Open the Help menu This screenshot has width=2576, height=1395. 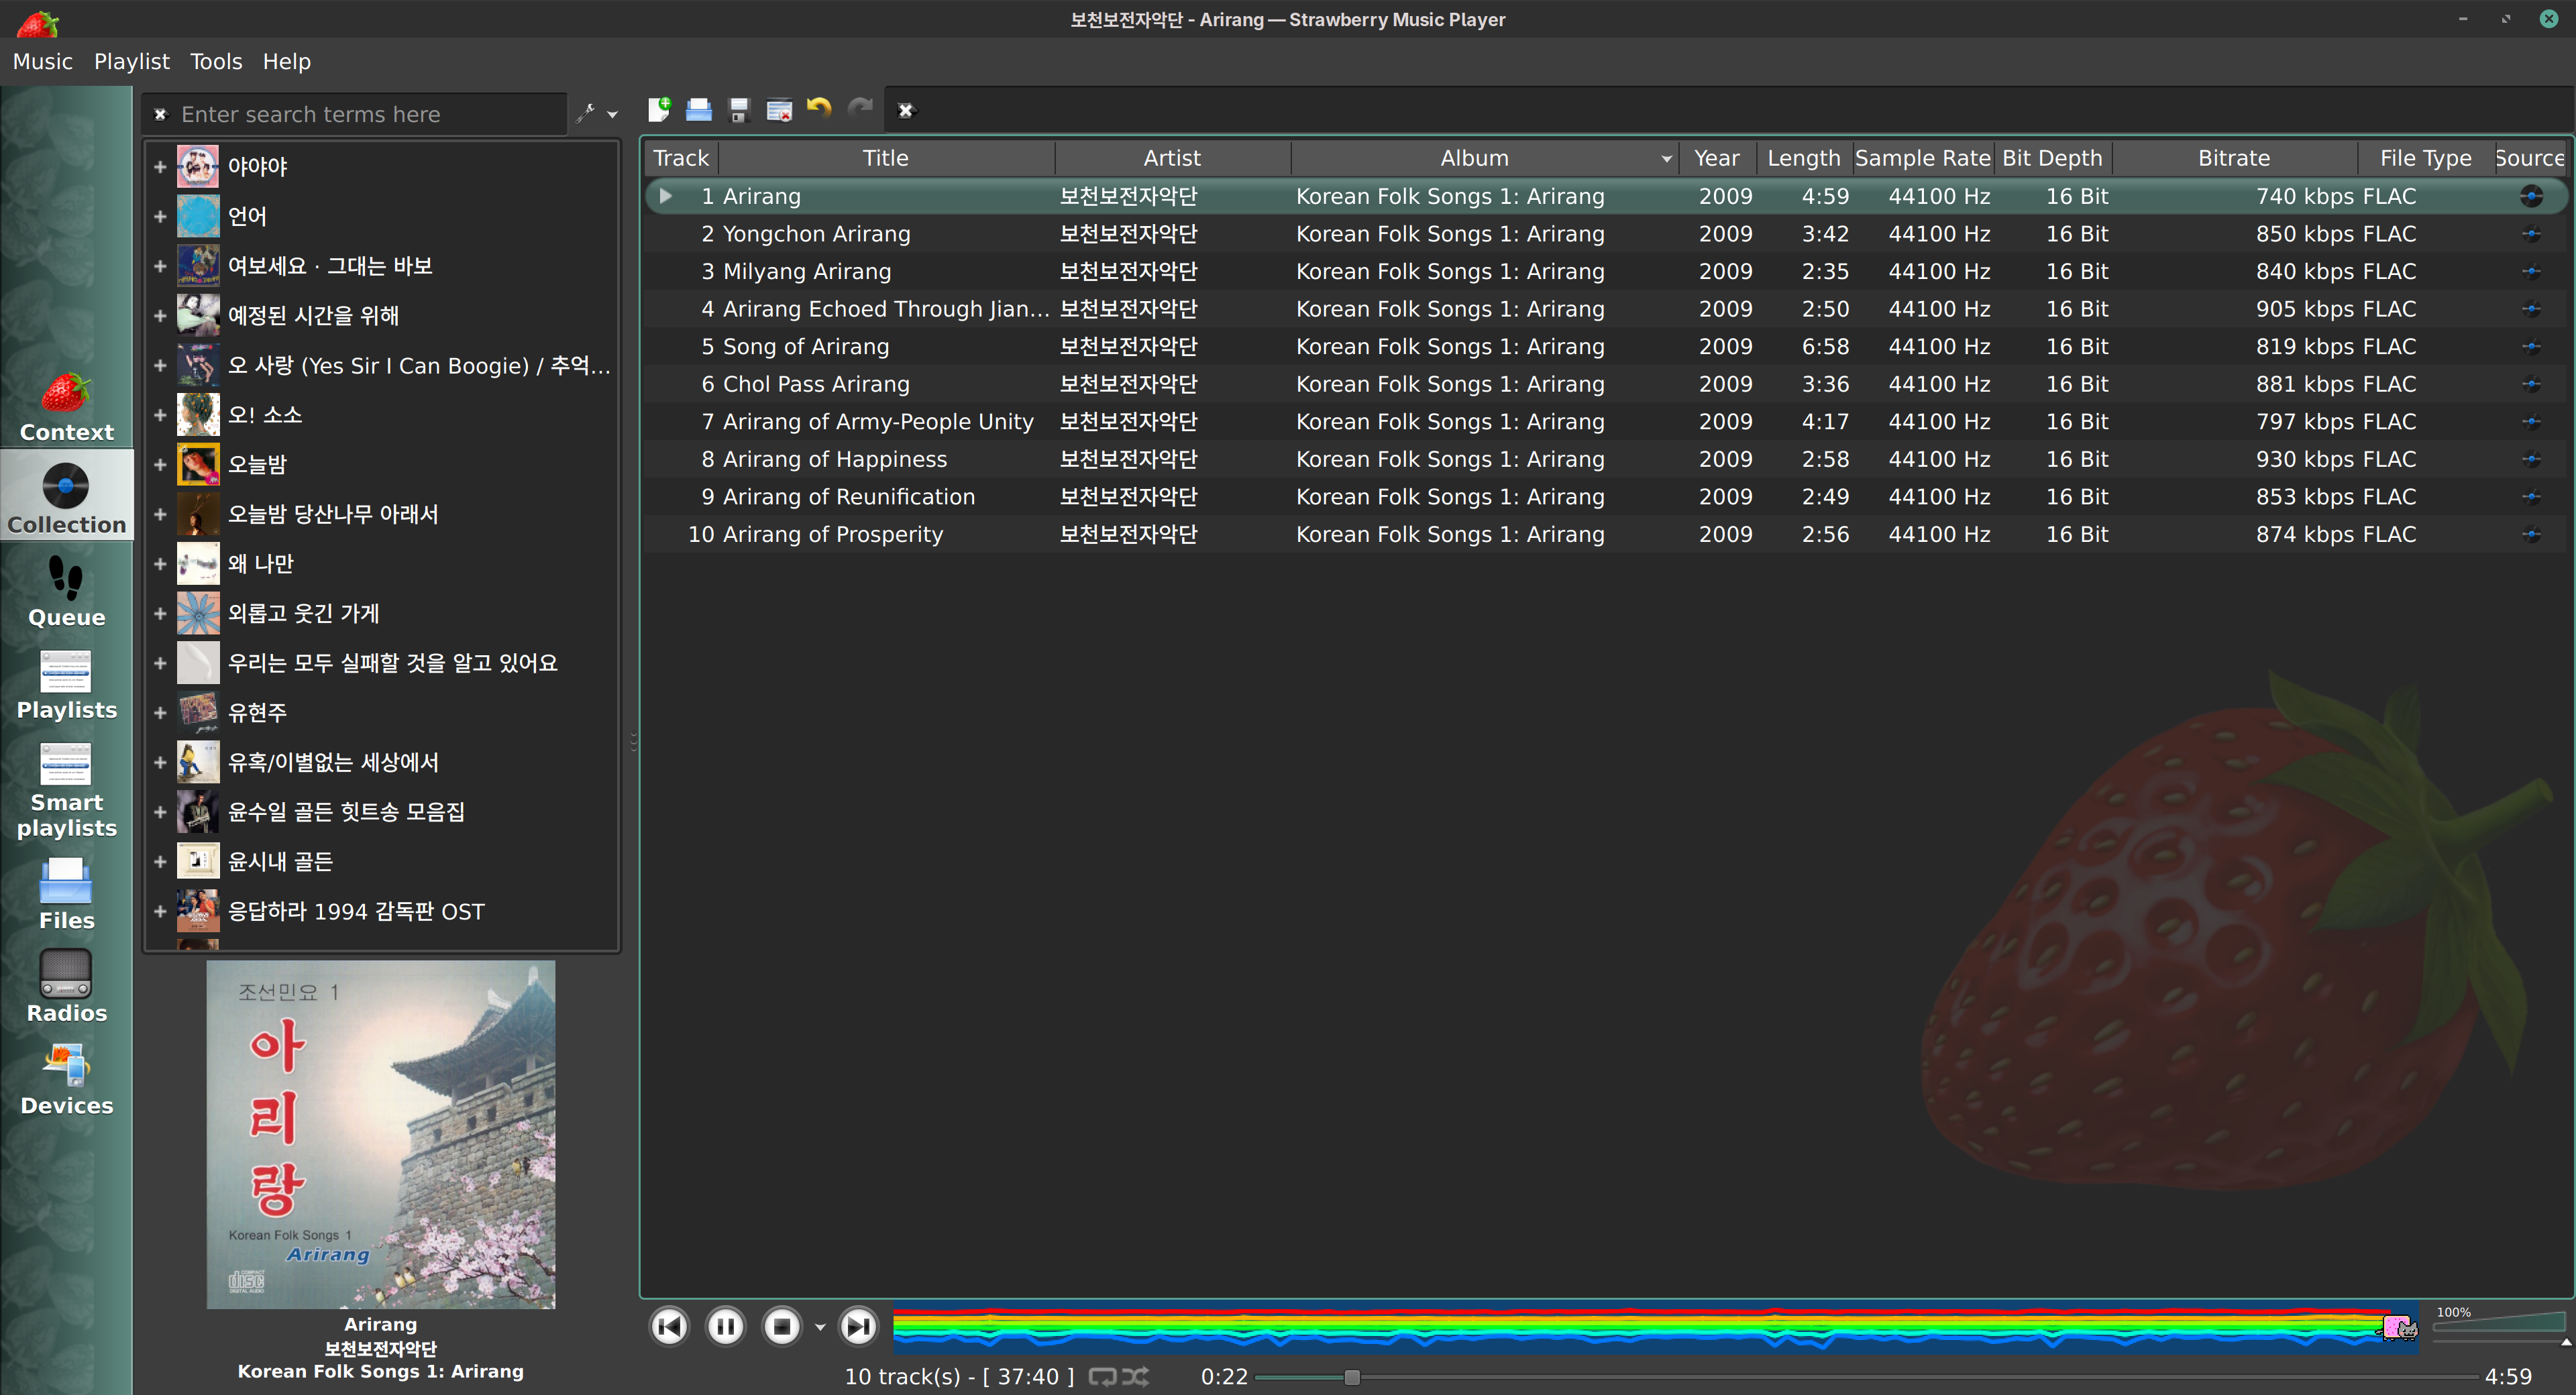point(287,62)
